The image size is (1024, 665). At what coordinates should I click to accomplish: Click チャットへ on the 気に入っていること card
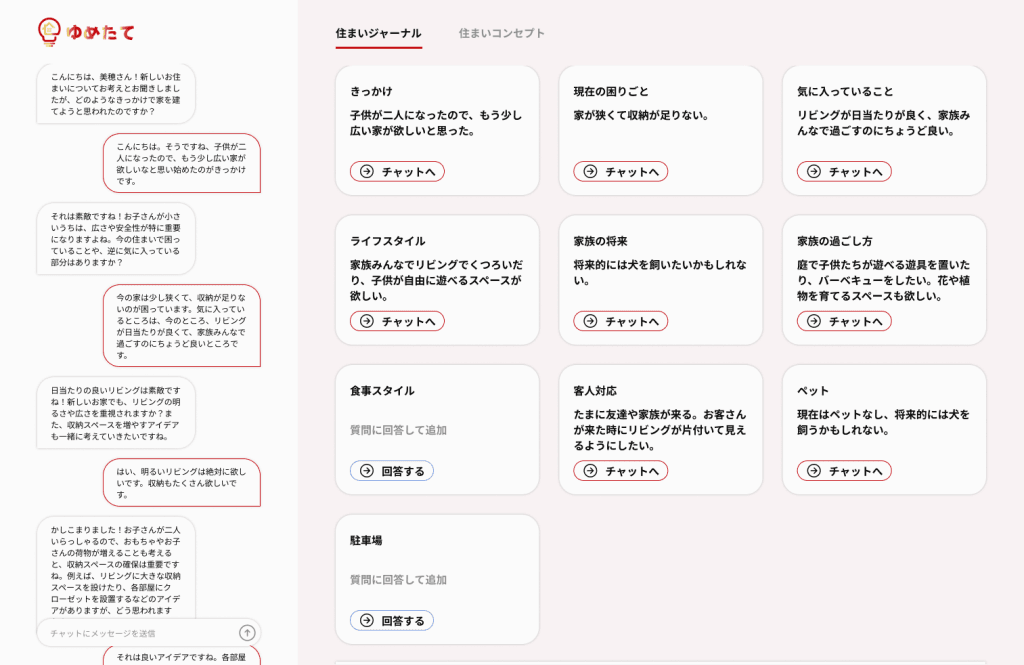(x=845, y=171)
